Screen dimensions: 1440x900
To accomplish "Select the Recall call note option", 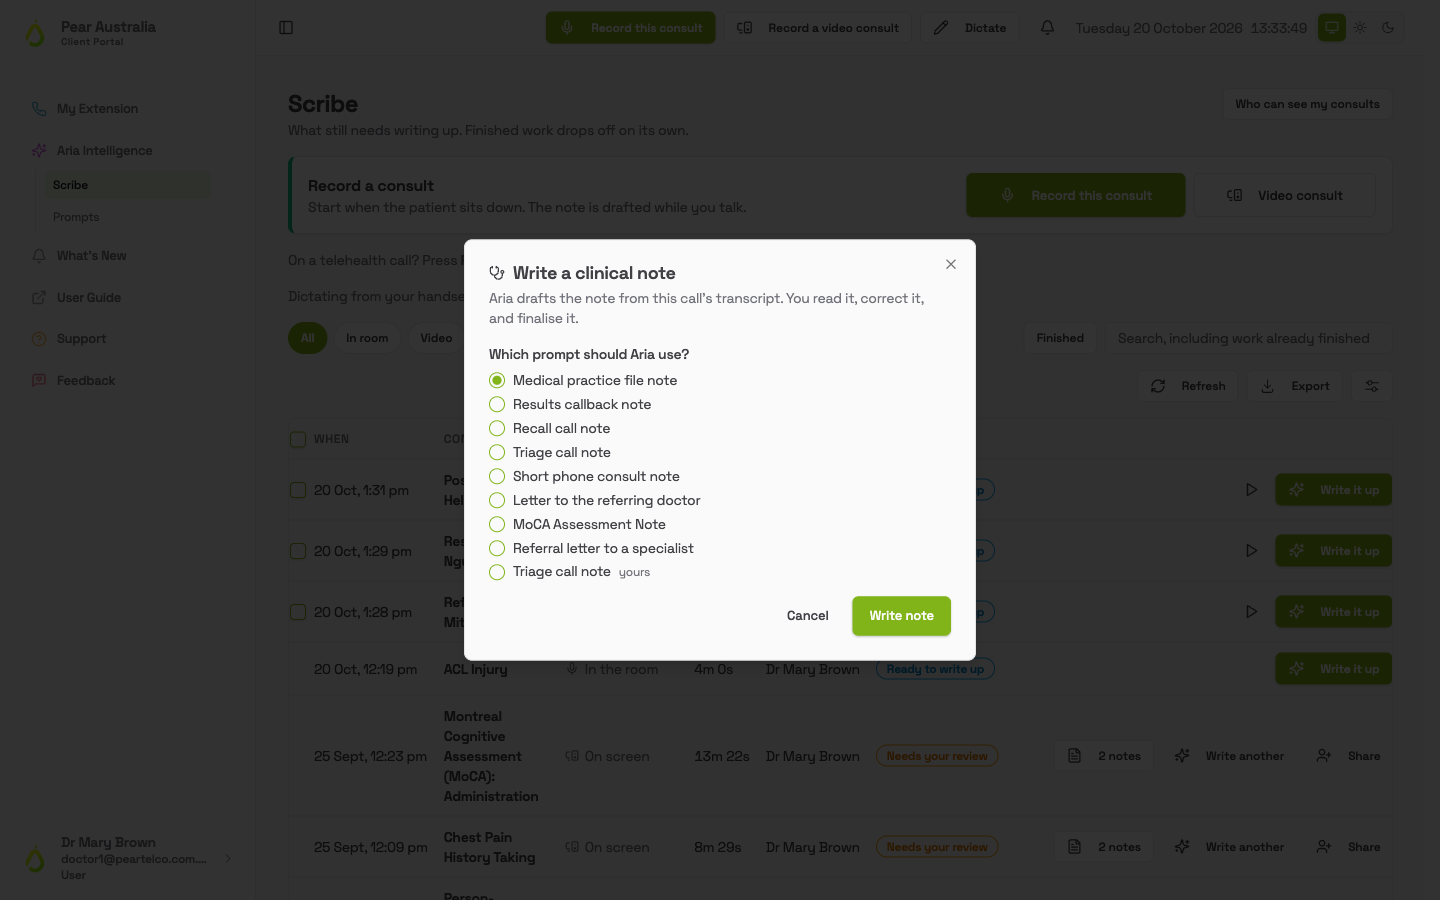I will pos(497,428).
